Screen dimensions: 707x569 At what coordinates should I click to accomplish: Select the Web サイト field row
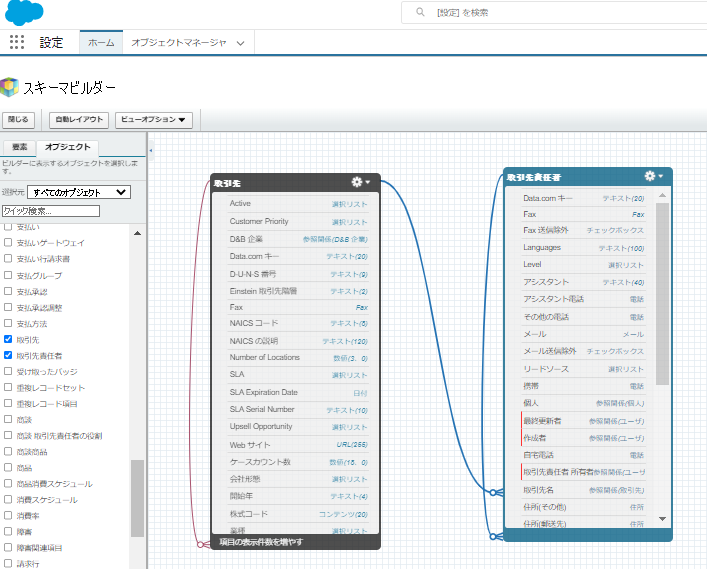pyautogui.click(x=298, y=445)
